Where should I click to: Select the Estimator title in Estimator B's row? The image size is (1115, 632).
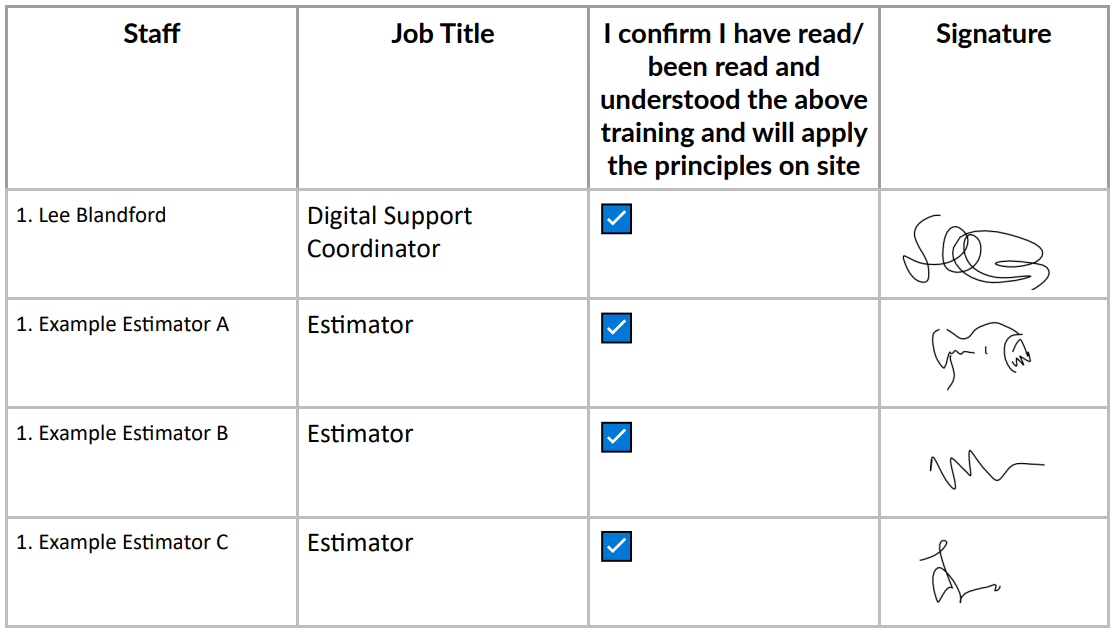[360, 434]
